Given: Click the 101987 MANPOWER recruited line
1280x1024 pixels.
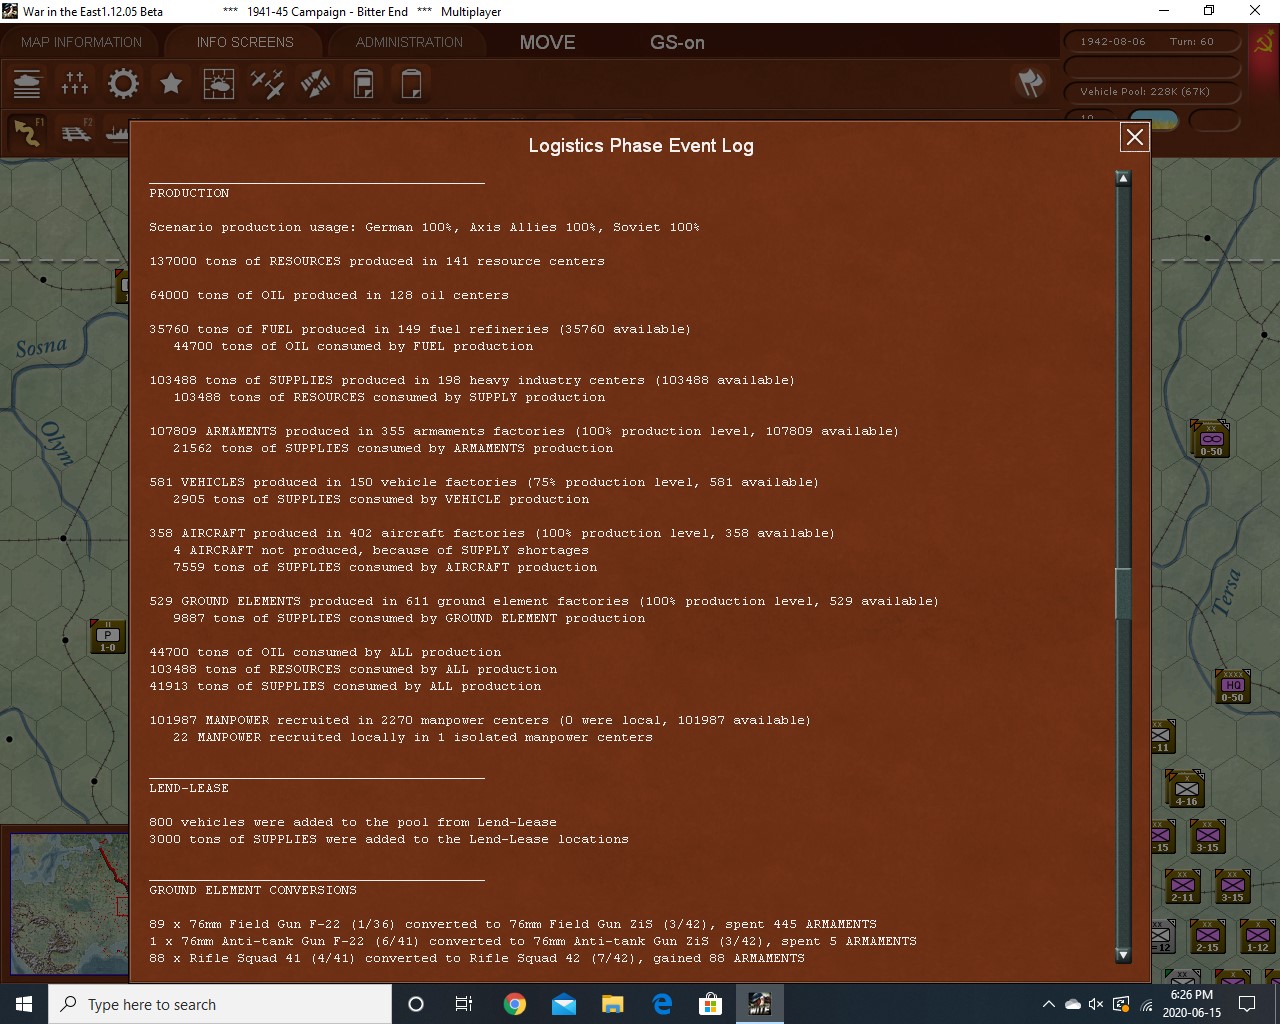Looking at the screenshot, I should (x=480, y=720).
